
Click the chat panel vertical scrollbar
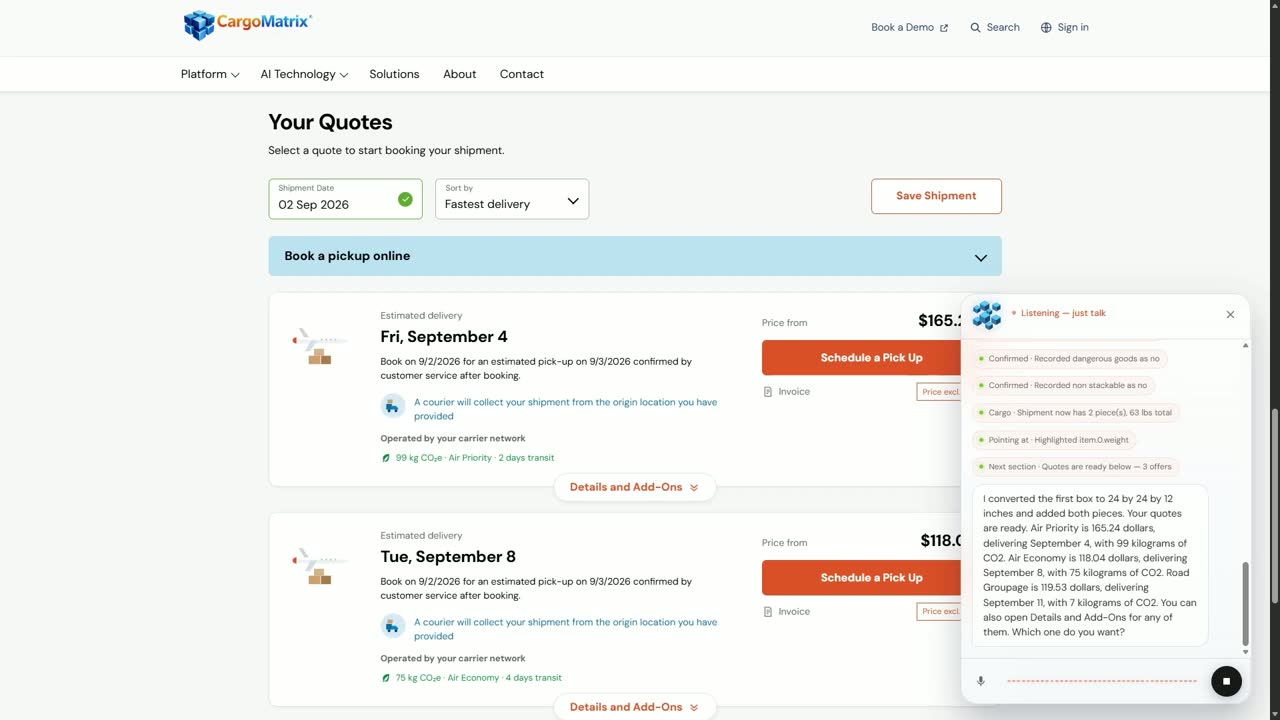1245,603
